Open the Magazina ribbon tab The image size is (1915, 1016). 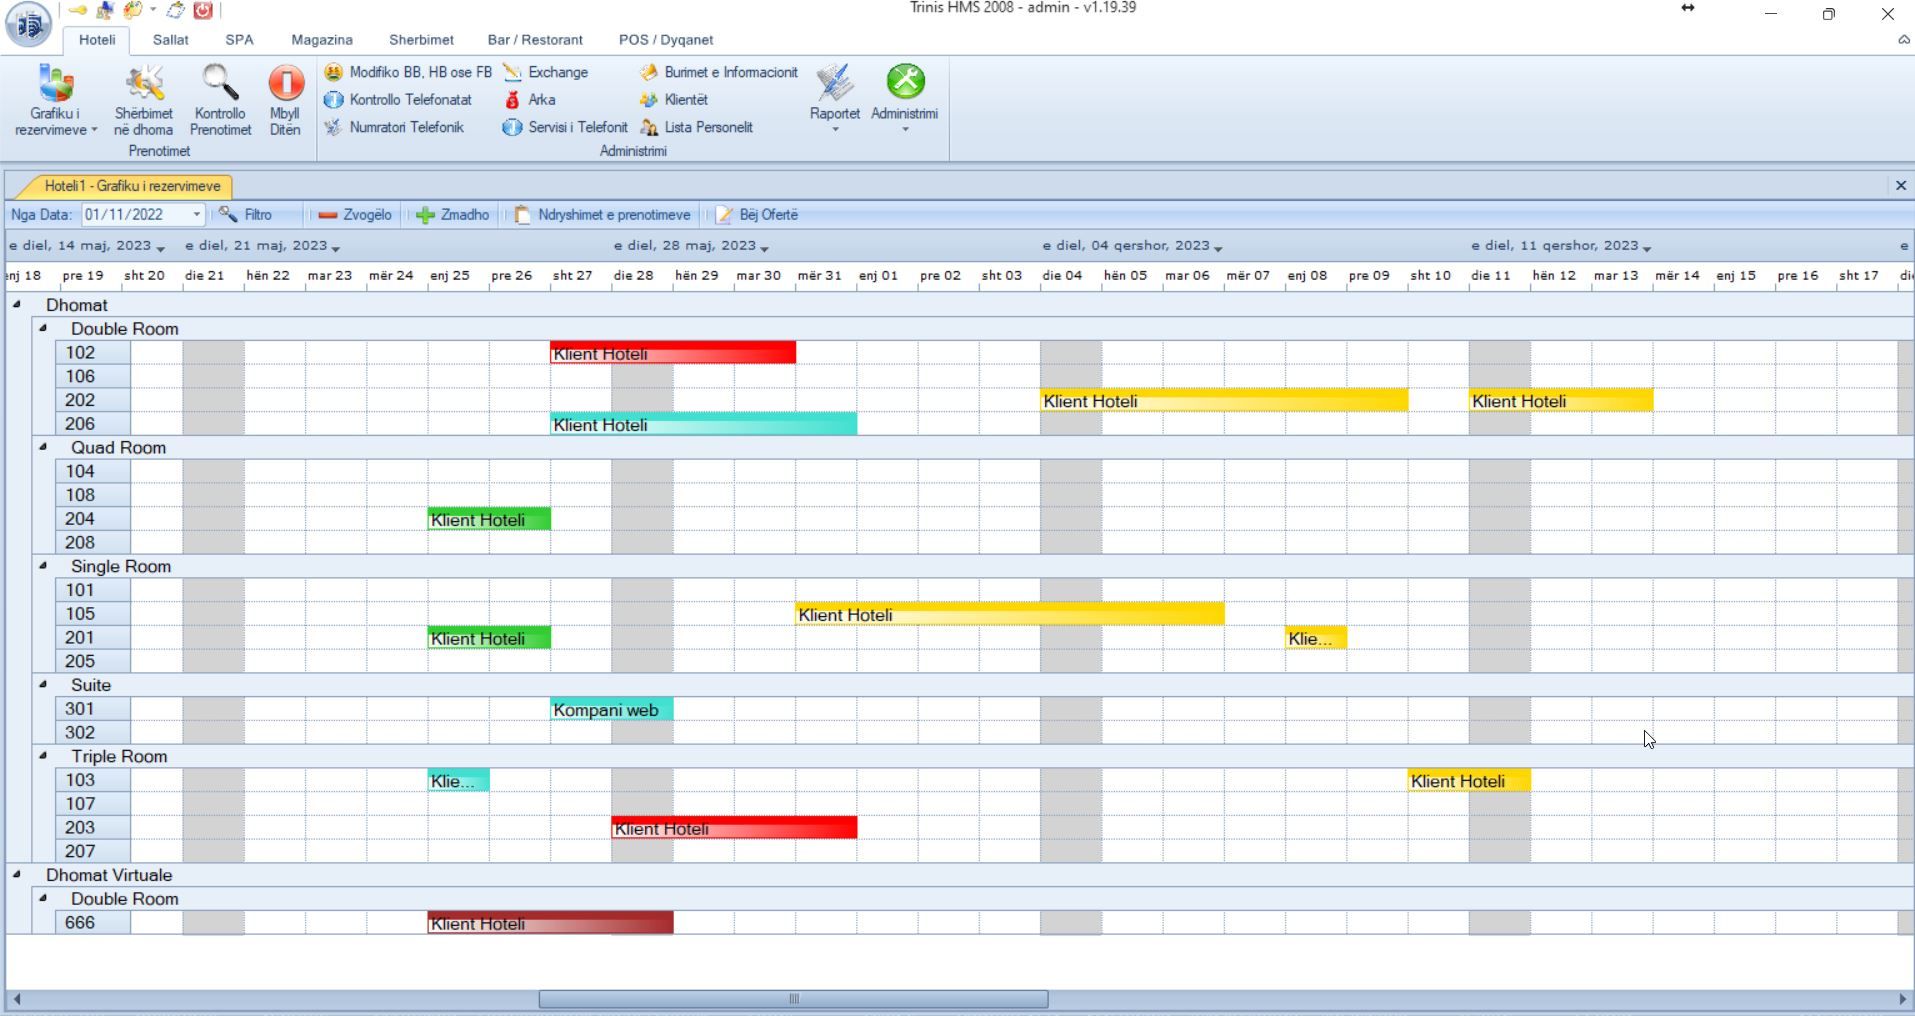point(321,40)
